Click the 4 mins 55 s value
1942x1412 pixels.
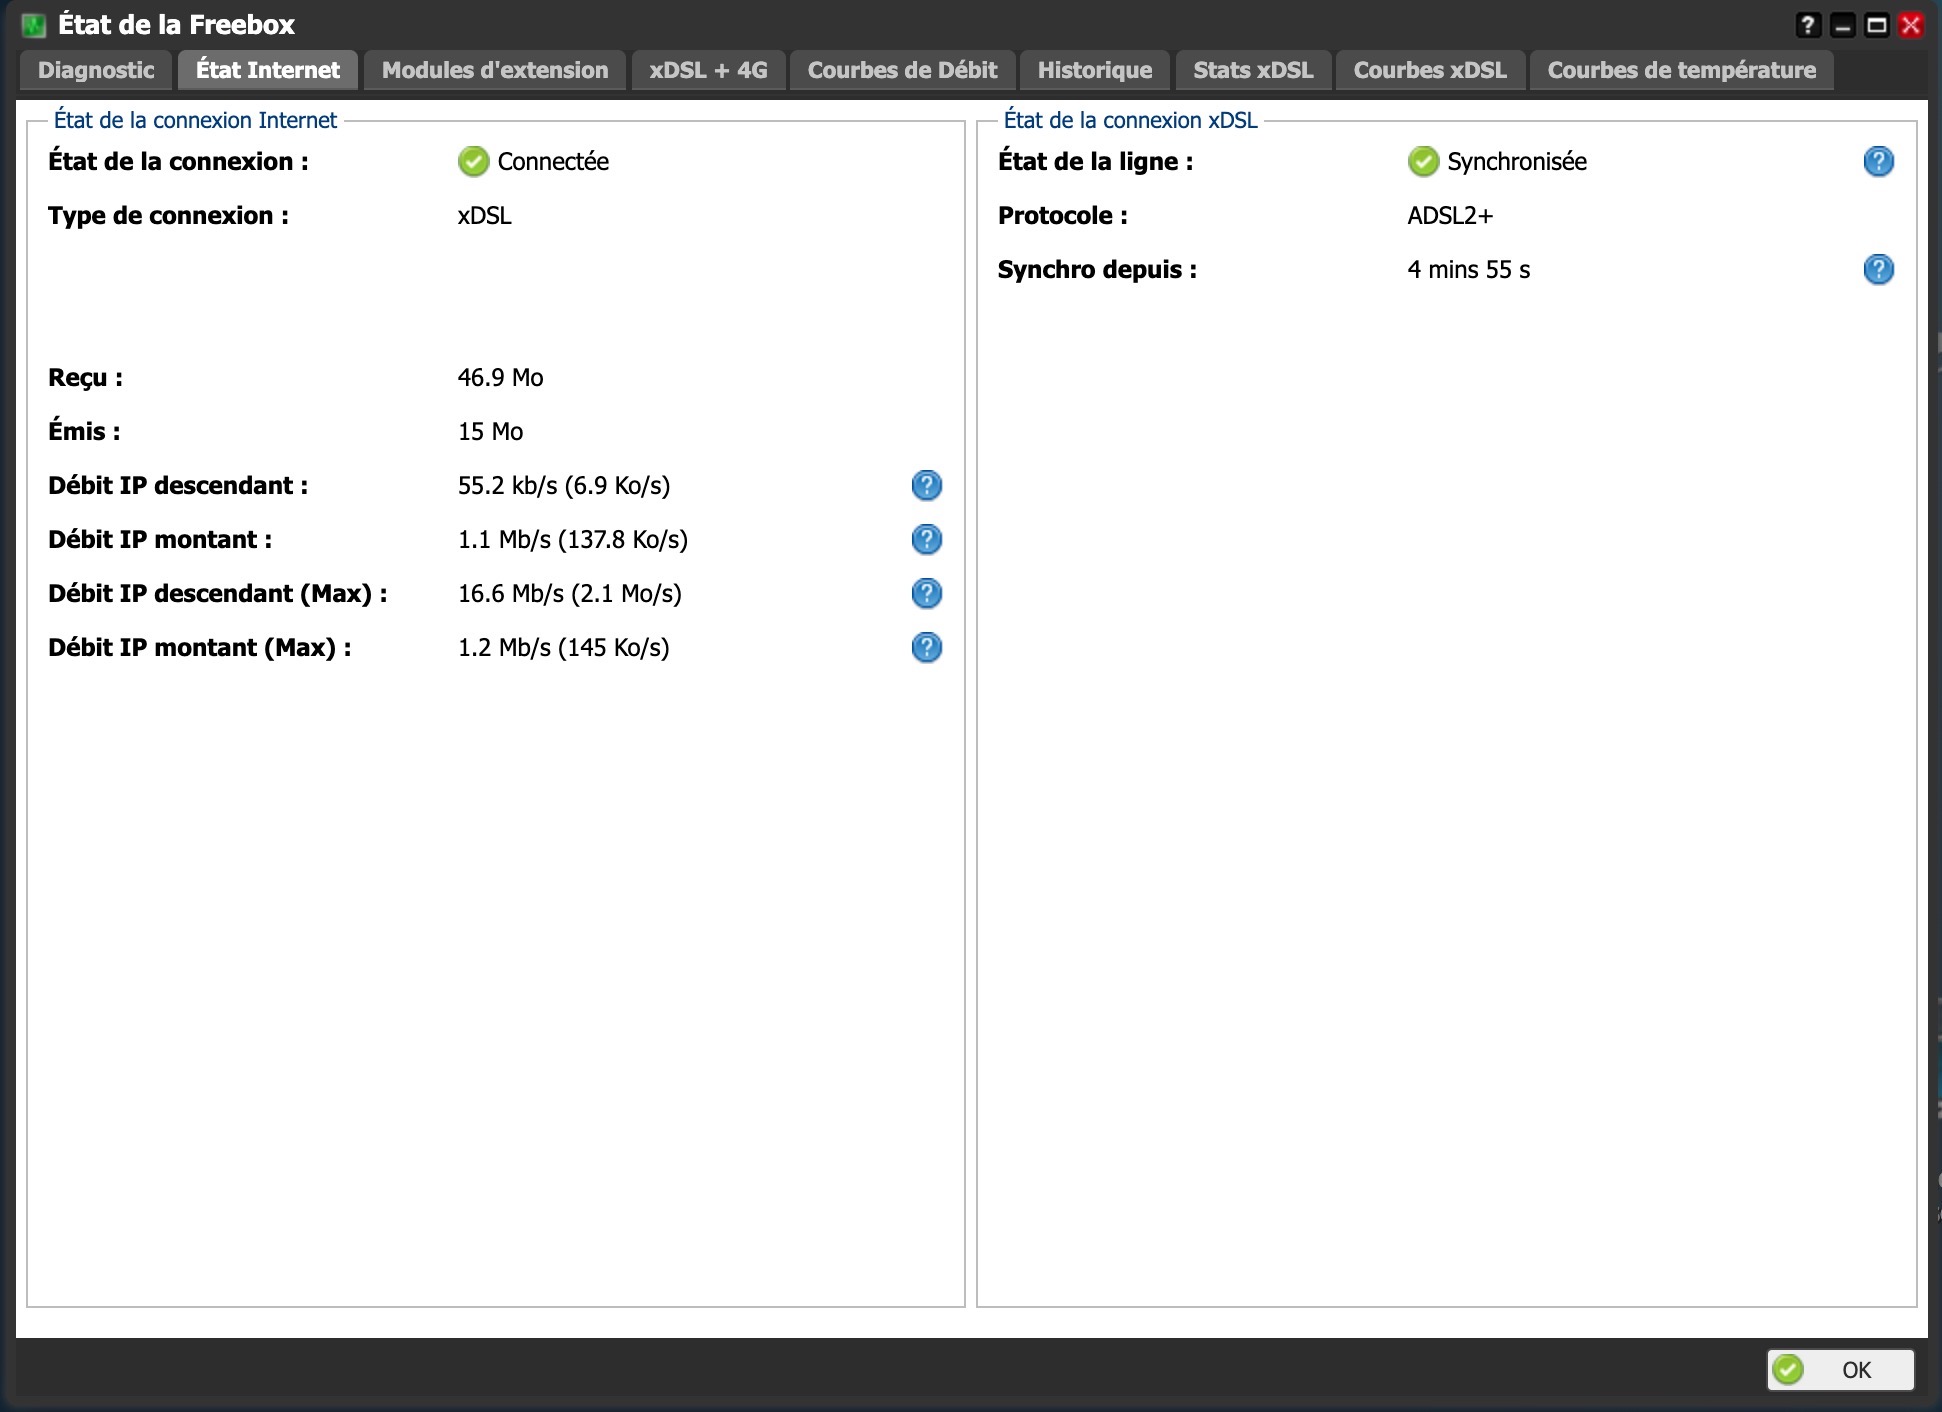point(1469,269)
